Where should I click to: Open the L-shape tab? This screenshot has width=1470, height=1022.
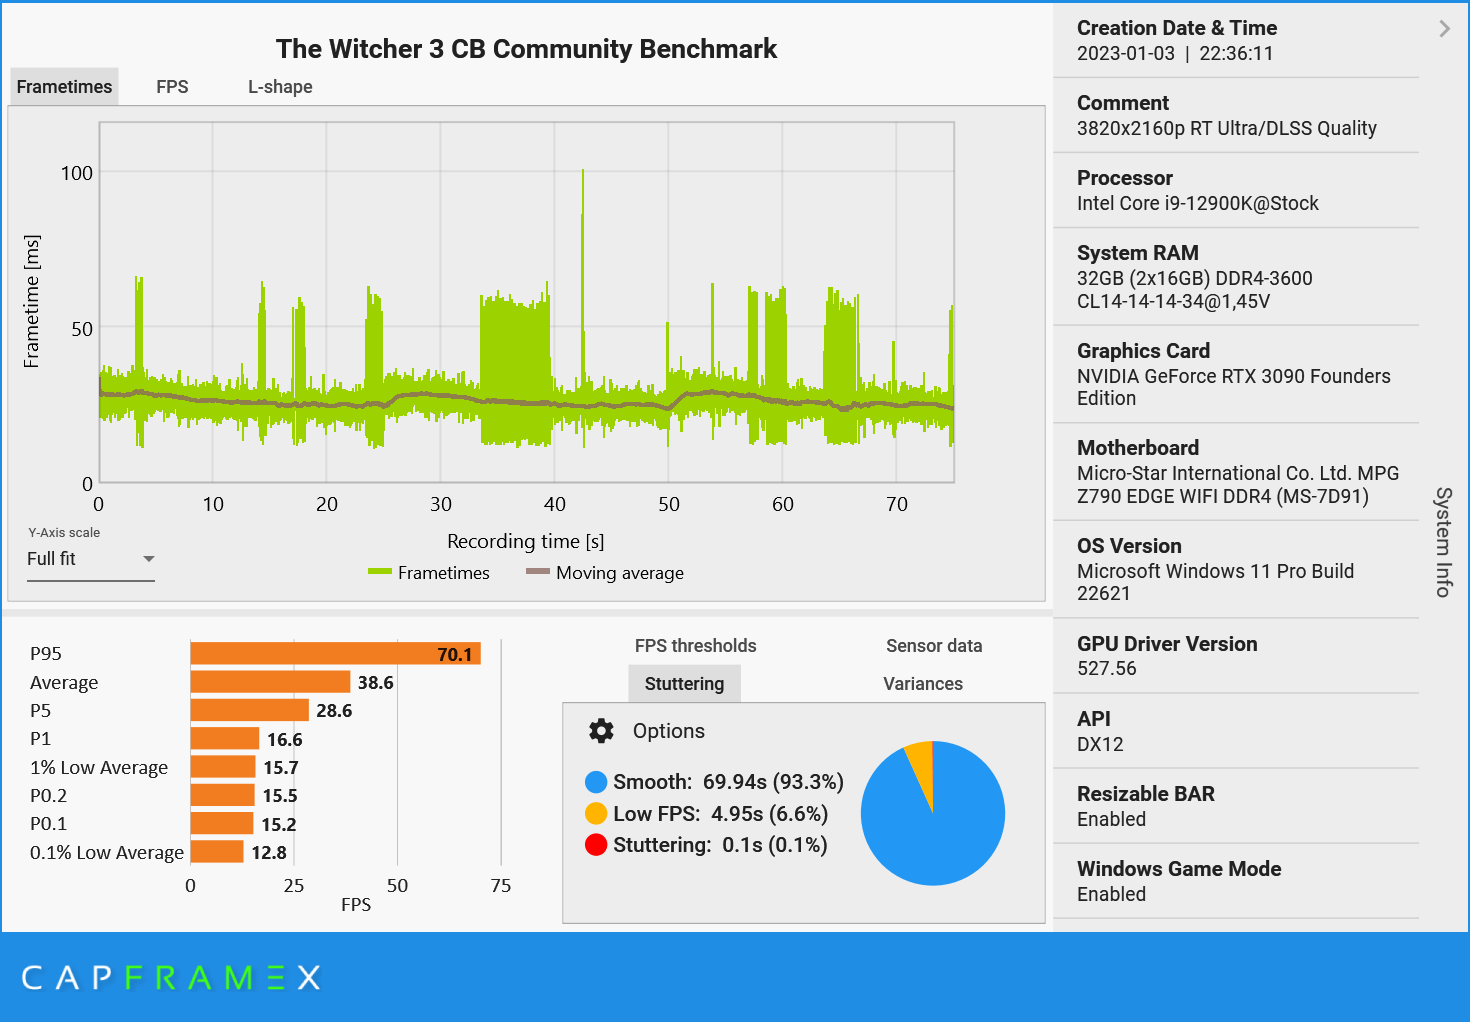point(280,86)
